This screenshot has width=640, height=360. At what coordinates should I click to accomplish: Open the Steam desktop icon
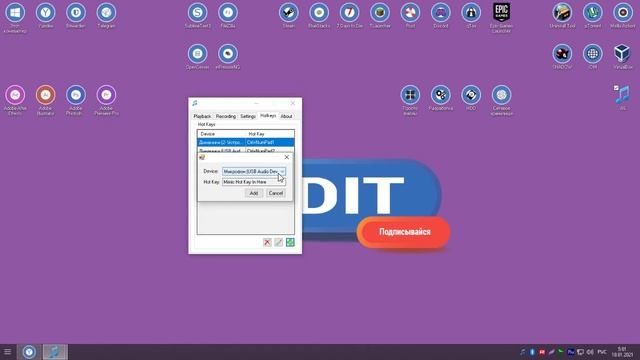click(289, 16)
